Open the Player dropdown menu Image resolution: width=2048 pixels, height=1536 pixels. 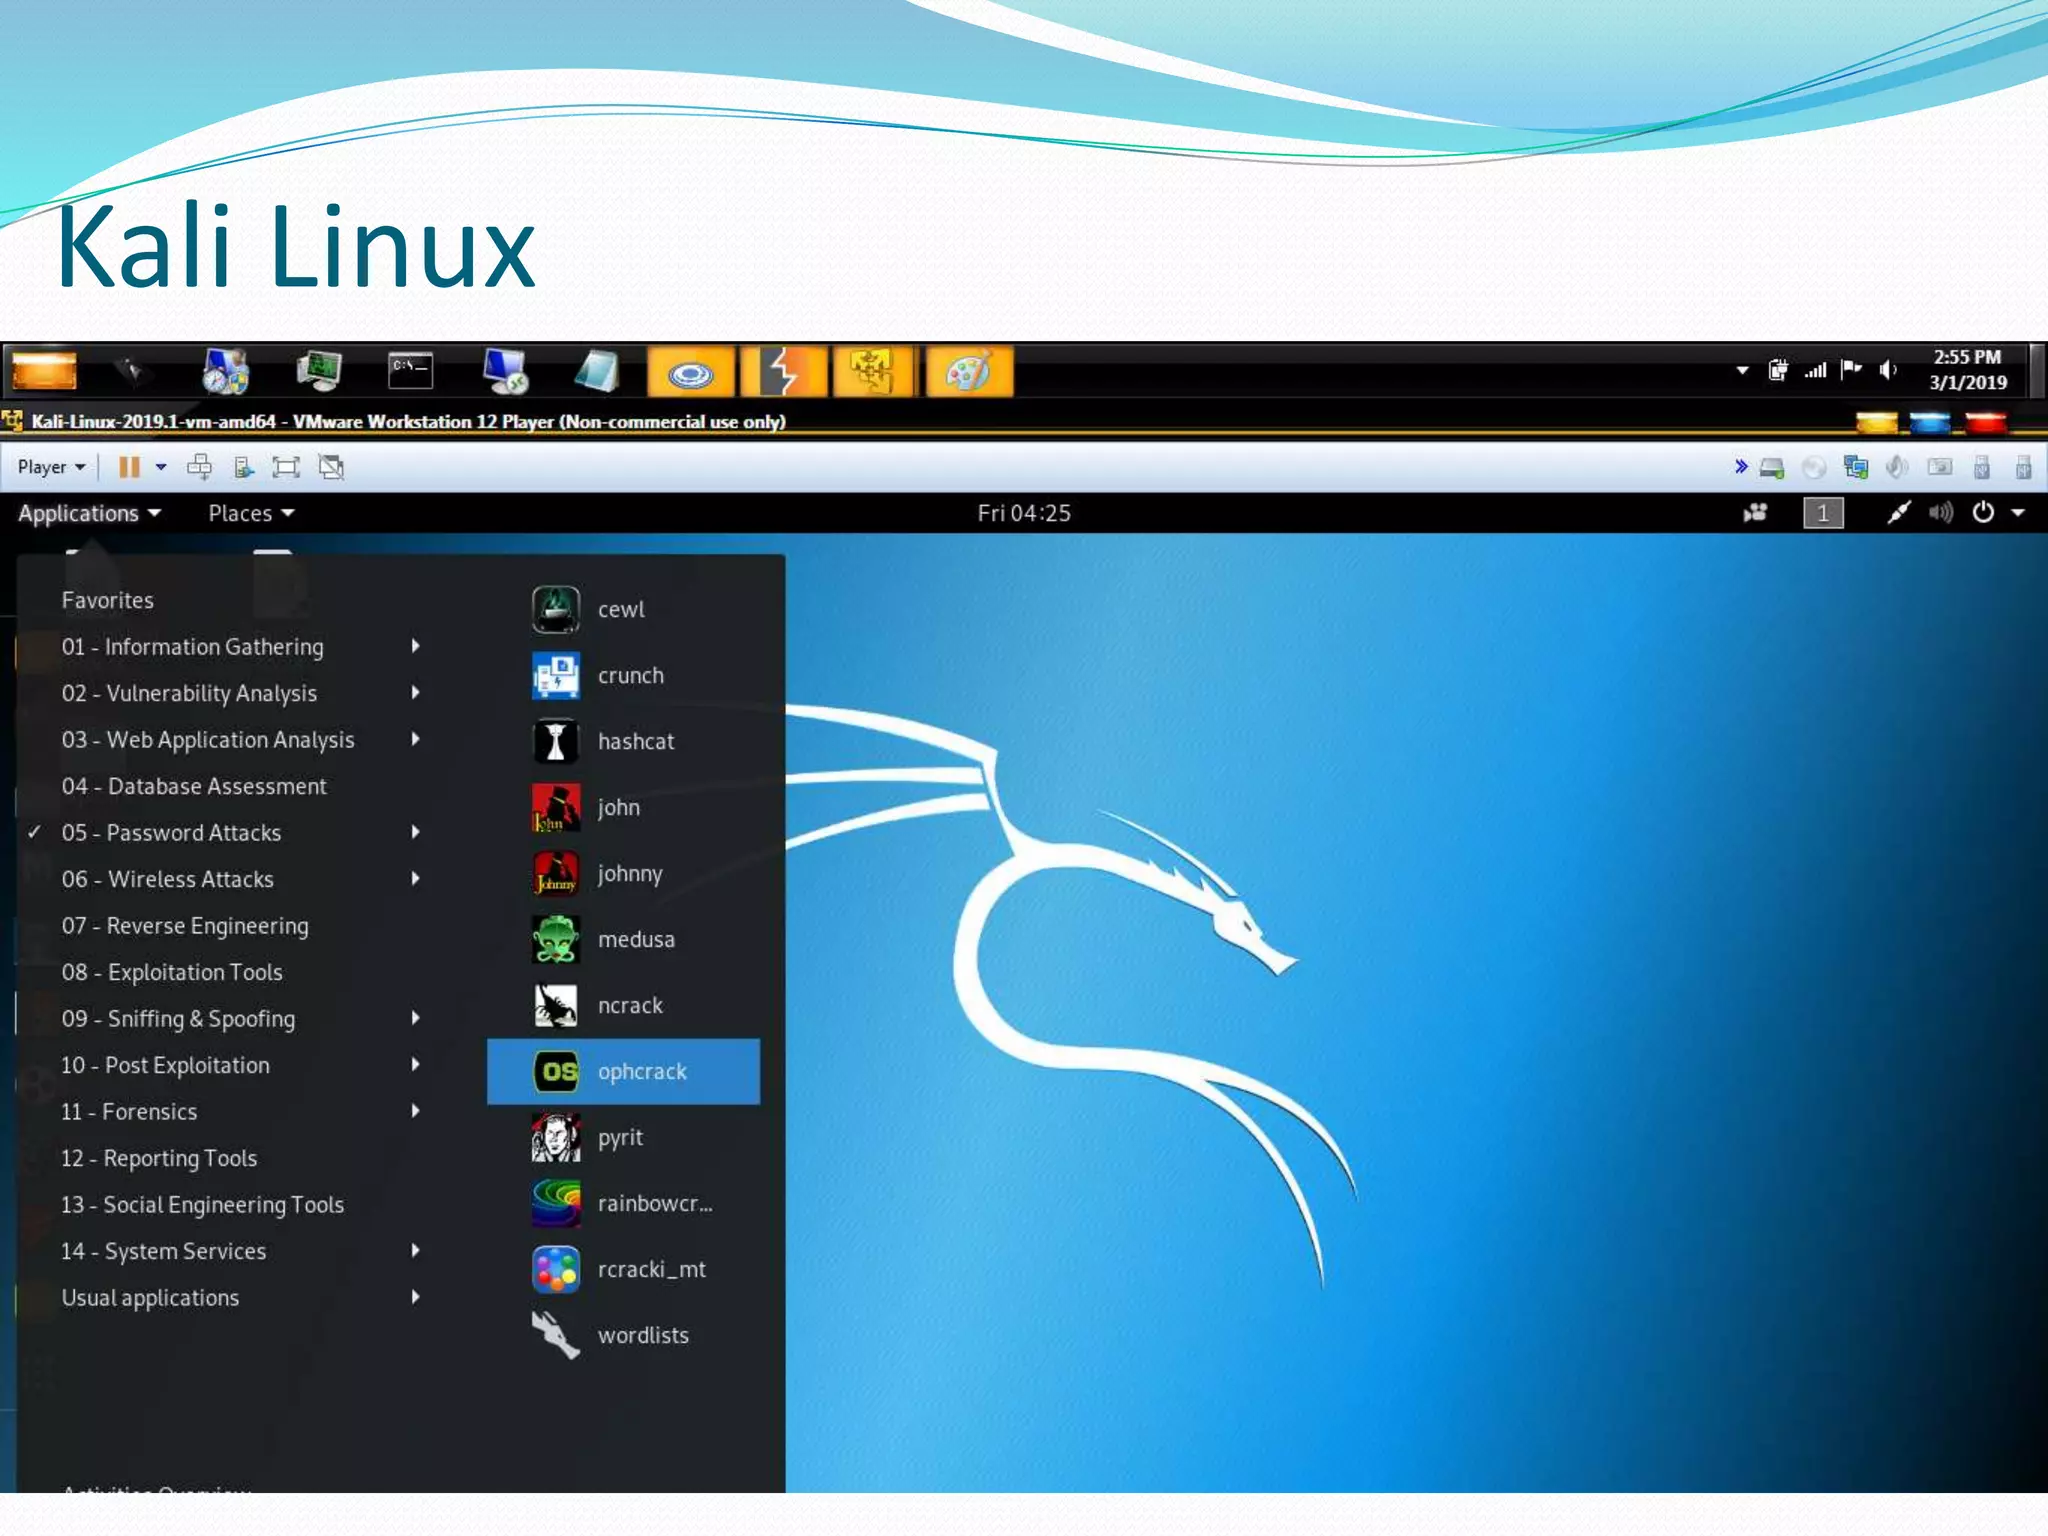tap(51, 467)
